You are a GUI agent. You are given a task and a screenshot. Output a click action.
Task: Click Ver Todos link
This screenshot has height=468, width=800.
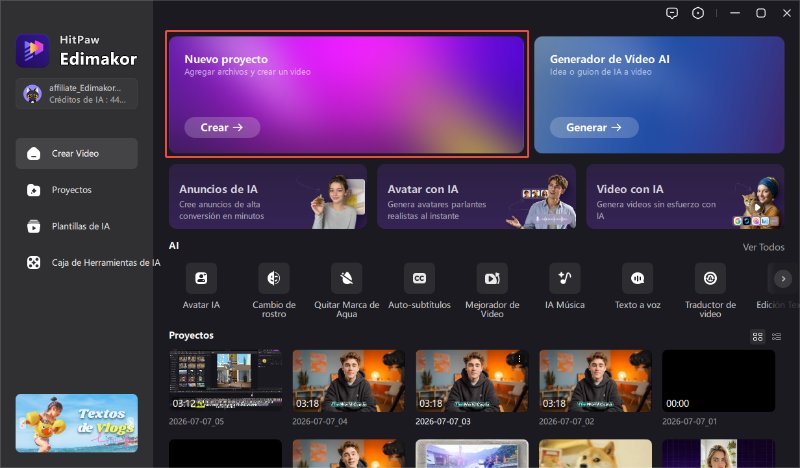763,247
